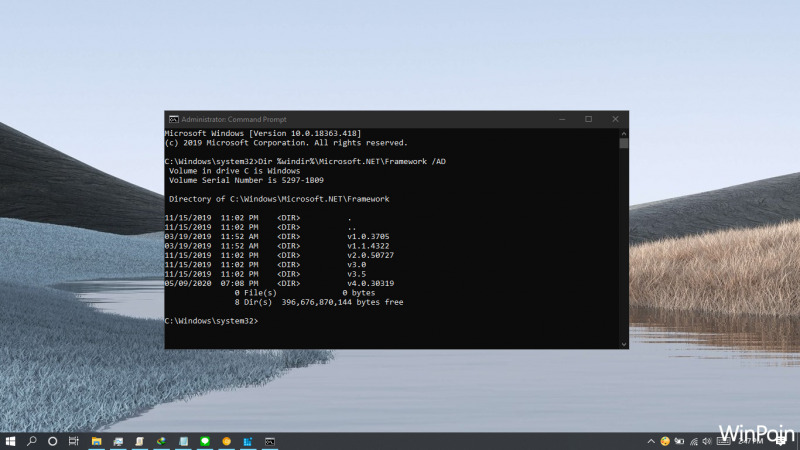Click the 'v3.0' directory entry
This screenshot has width=800, height=450.
coord(357,265)
